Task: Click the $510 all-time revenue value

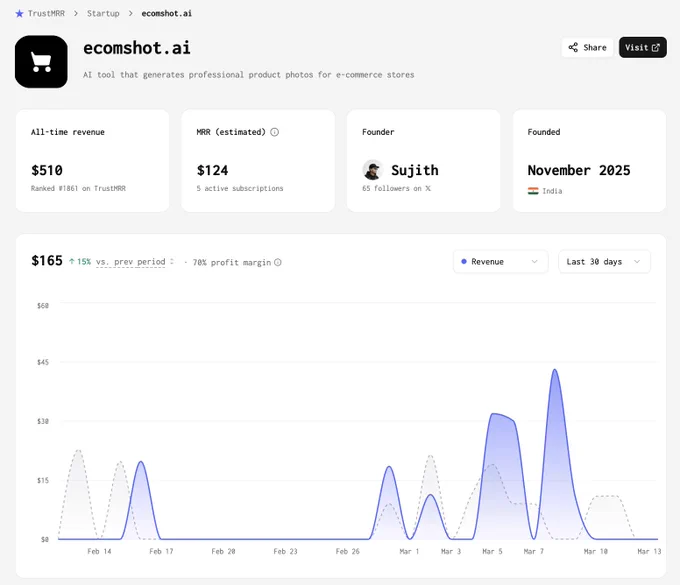Action: click(47, 170)
